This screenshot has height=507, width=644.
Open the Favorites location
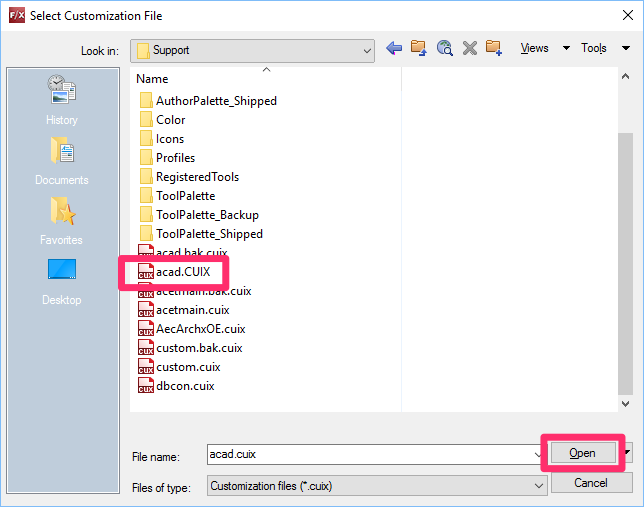[62, 221]
